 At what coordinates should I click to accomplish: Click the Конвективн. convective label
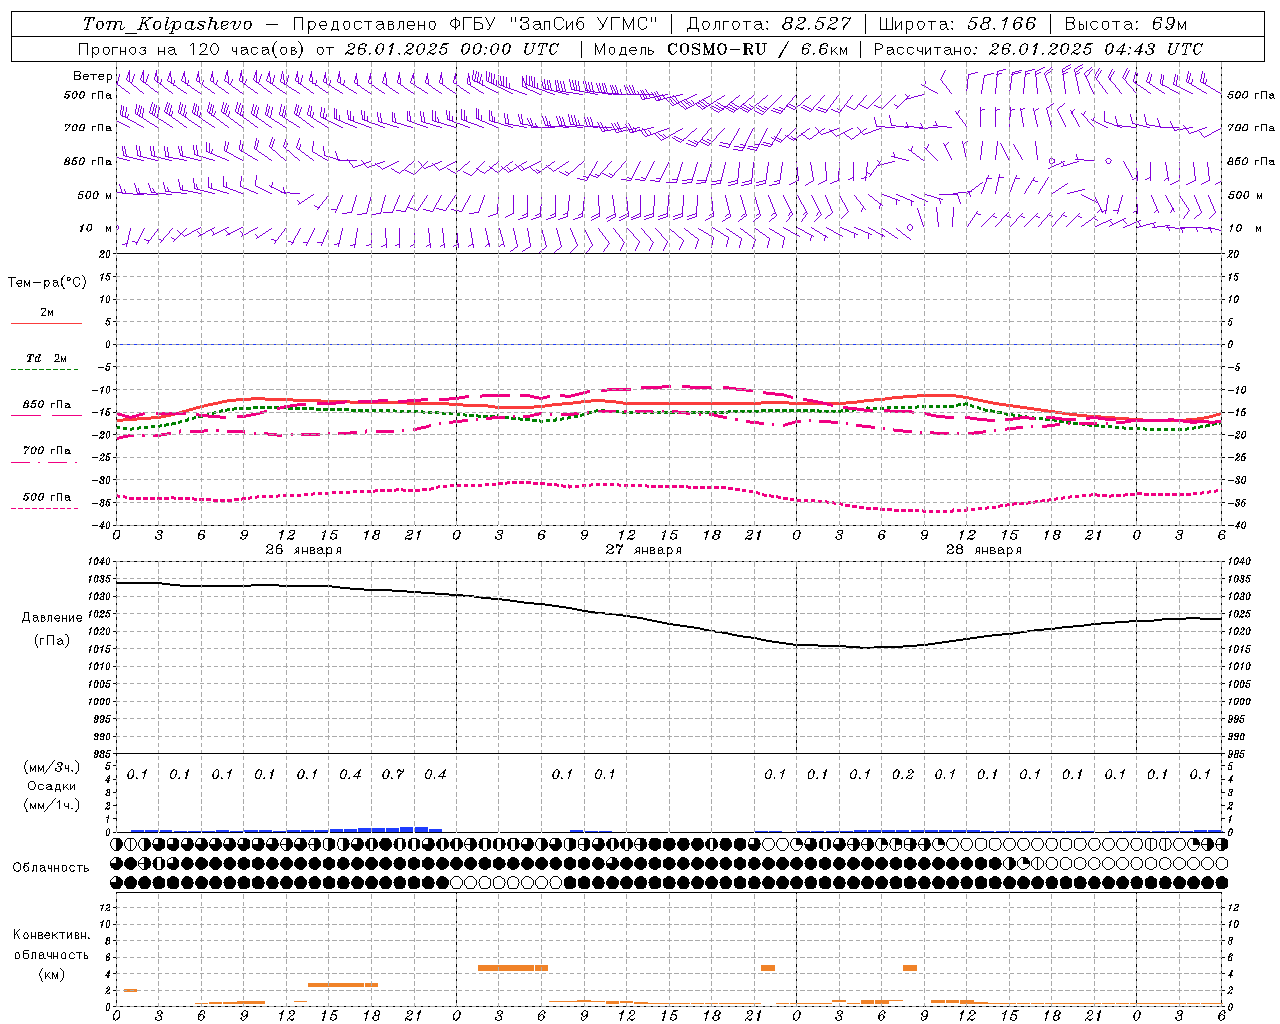[51, 935]
